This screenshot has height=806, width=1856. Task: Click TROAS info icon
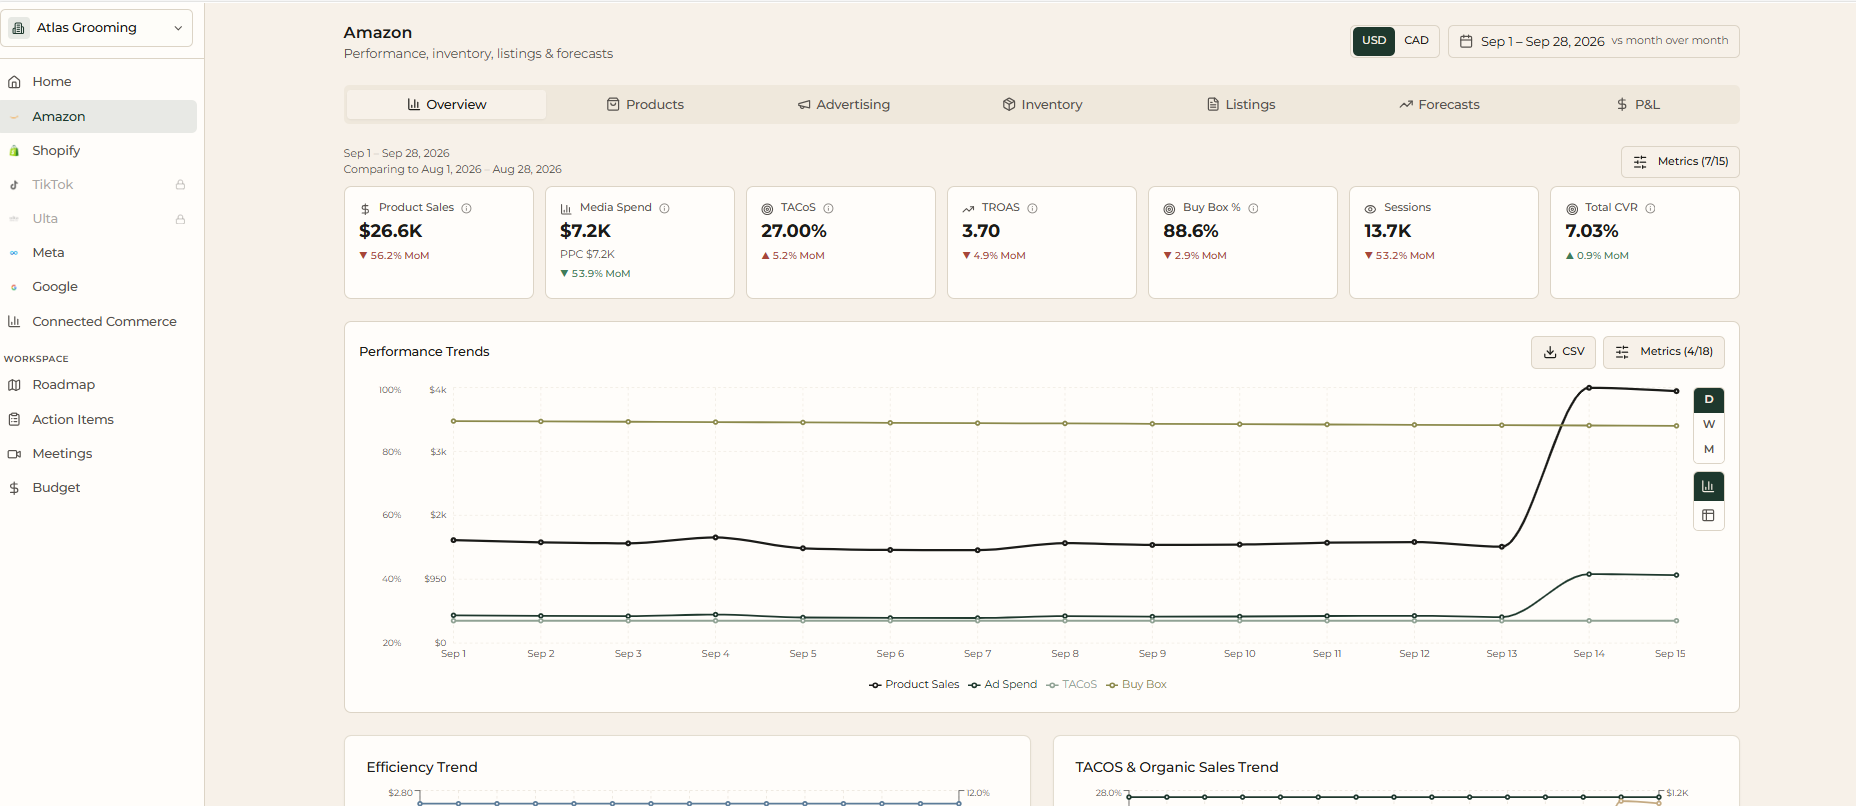point(1033,209)
